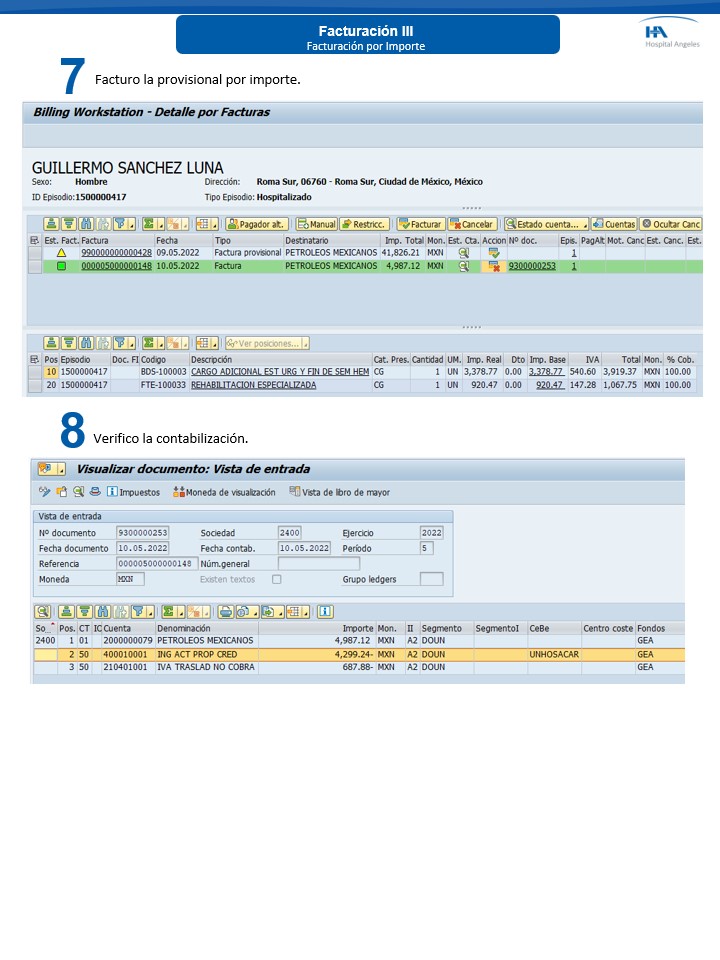Click action icon in Factura row
Viewport: 720px width, 960px height.
493,267
